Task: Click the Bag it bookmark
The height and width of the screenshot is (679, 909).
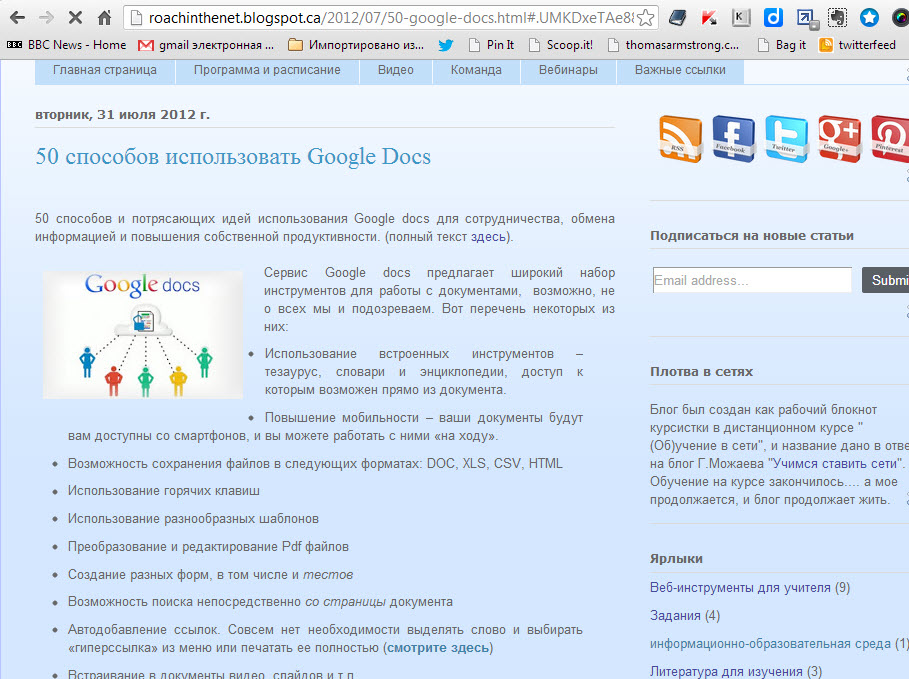Action: [x=781, y=45]
